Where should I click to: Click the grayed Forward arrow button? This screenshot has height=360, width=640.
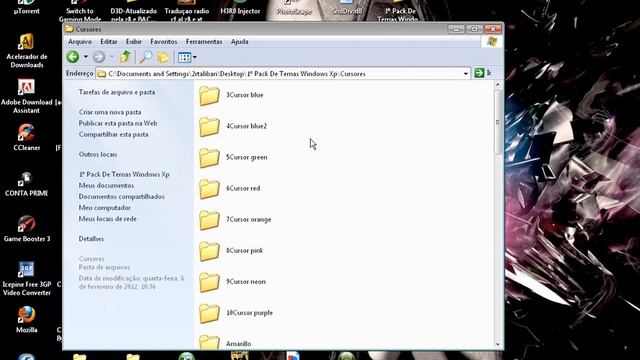[99, 57]
